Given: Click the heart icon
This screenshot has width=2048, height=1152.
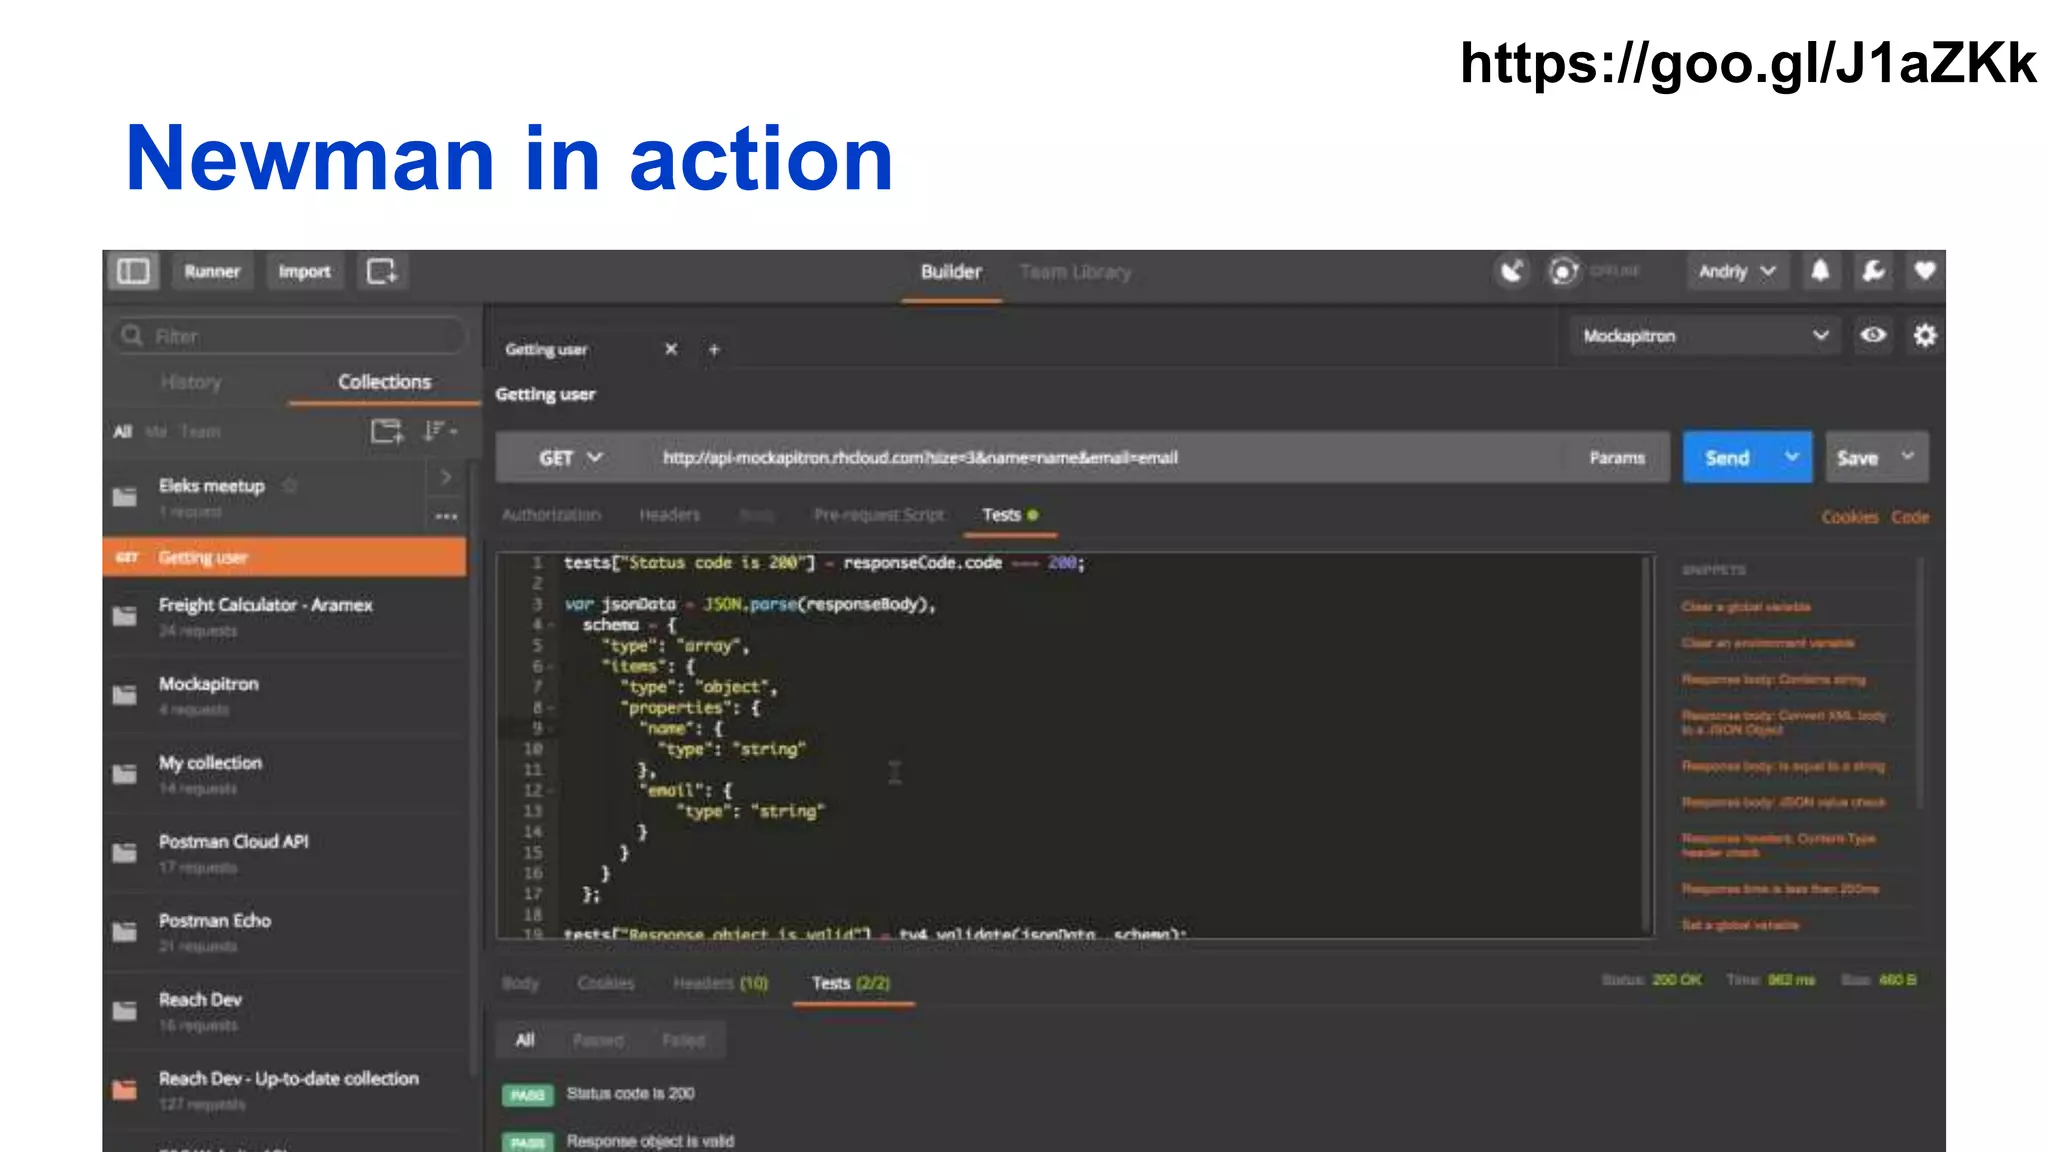Looking at the screenshot, I should point(1924,271).
